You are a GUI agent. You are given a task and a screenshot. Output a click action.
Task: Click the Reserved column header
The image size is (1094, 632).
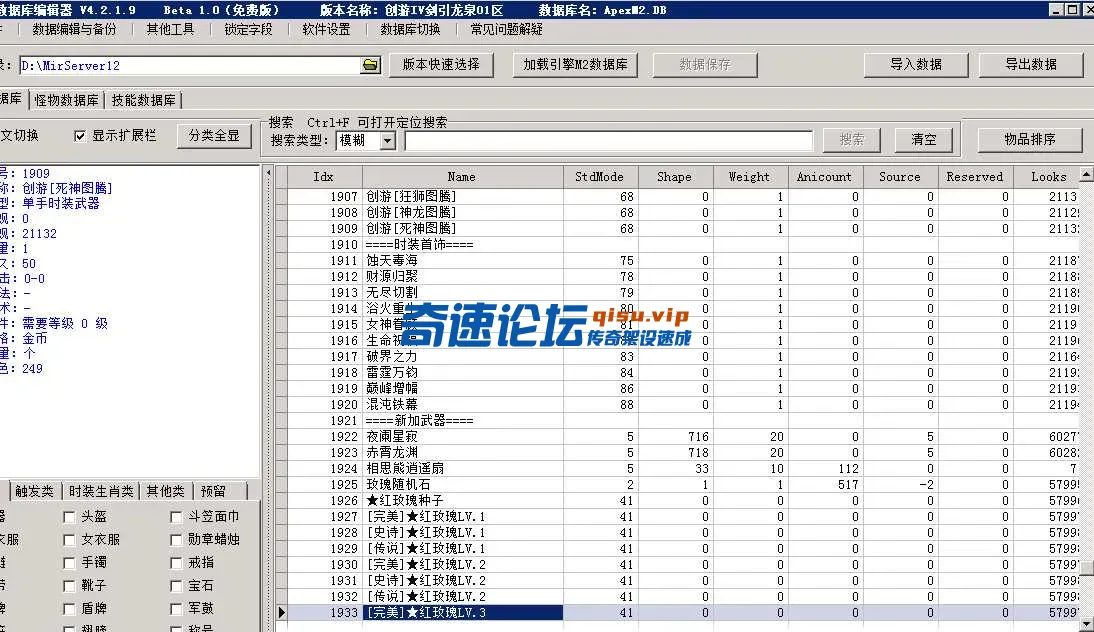point(975,177)
